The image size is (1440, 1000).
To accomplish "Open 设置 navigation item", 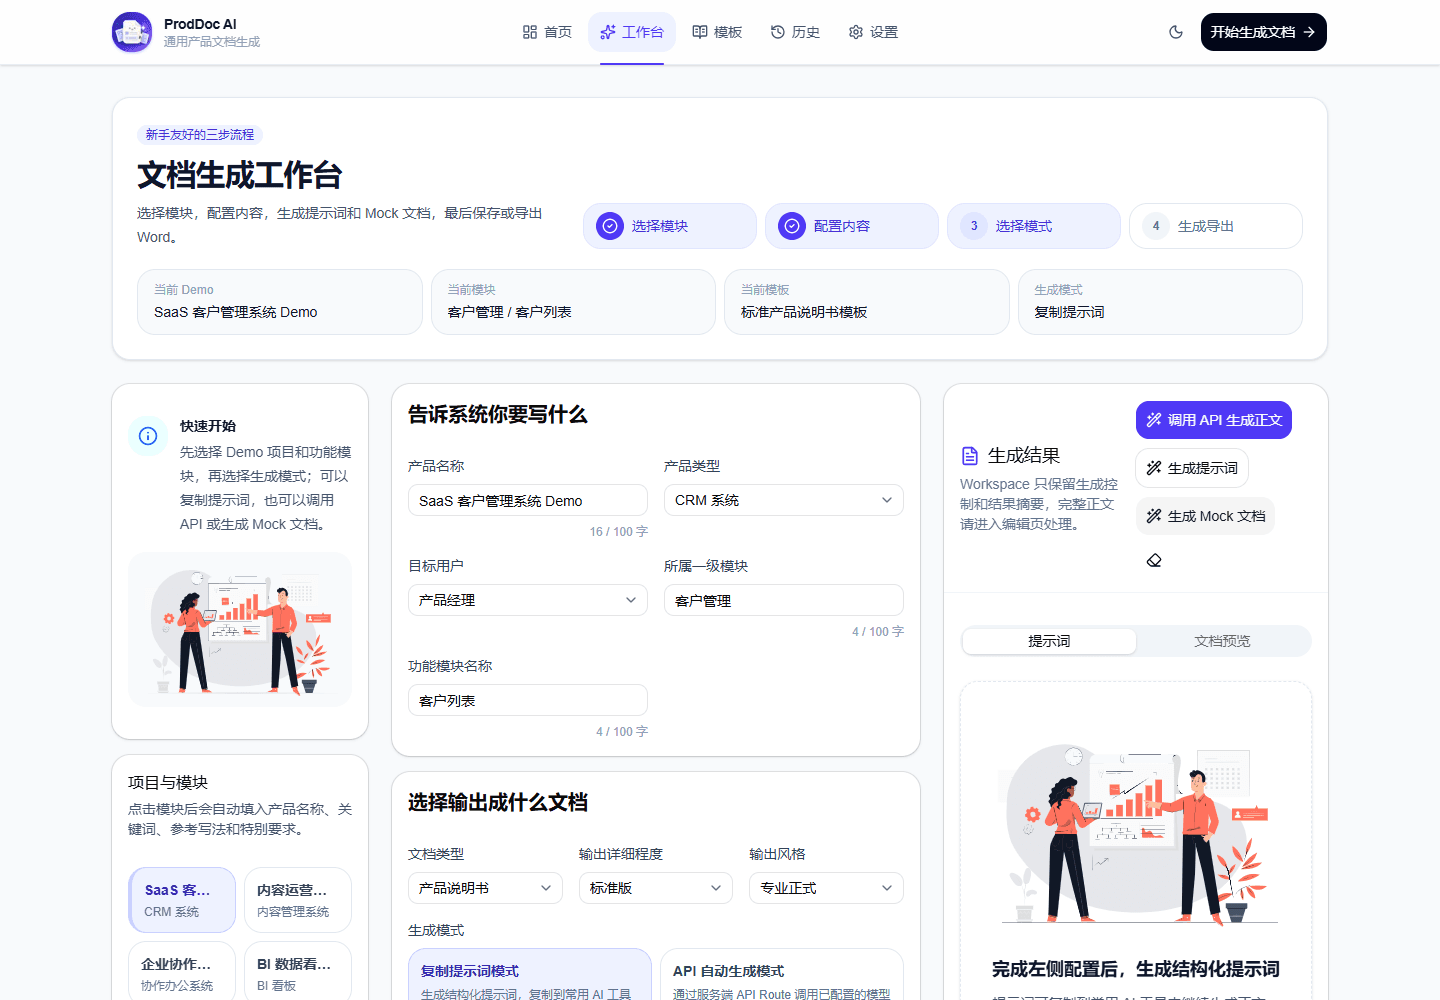I will pos(873,32).
